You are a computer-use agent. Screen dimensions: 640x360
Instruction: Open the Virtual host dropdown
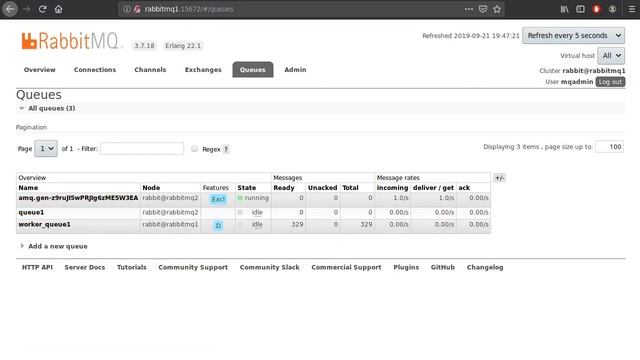(x=611, y=56)
